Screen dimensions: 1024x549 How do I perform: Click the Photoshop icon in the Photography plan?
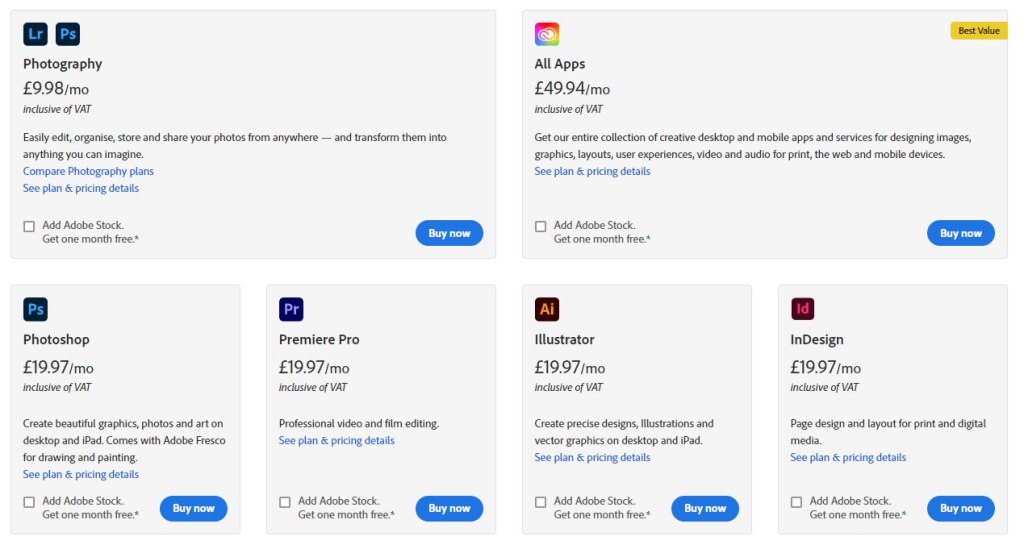[67, 34]
